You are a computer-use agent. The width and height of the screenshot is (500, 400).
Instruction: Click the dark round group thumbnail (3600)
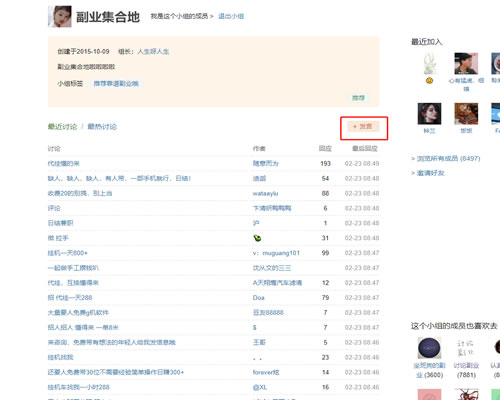429,348
